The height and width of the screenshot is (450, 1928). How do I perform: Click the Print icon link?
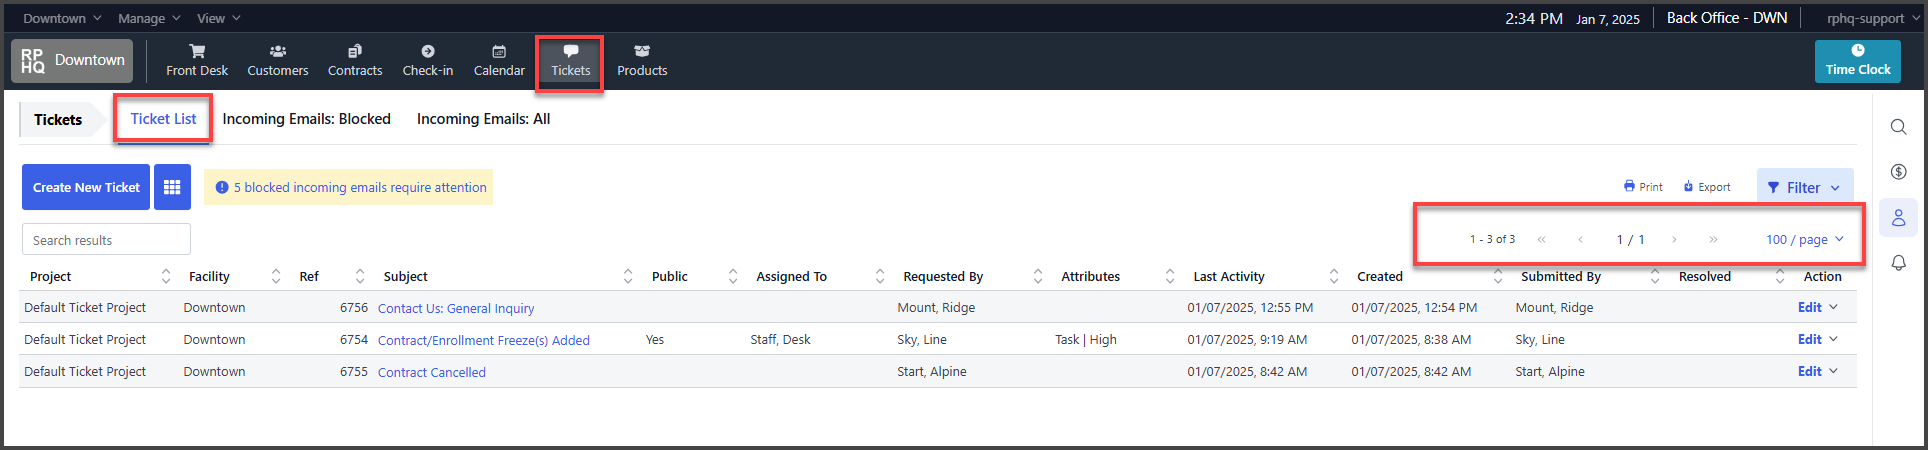[x=1643, y=187]
